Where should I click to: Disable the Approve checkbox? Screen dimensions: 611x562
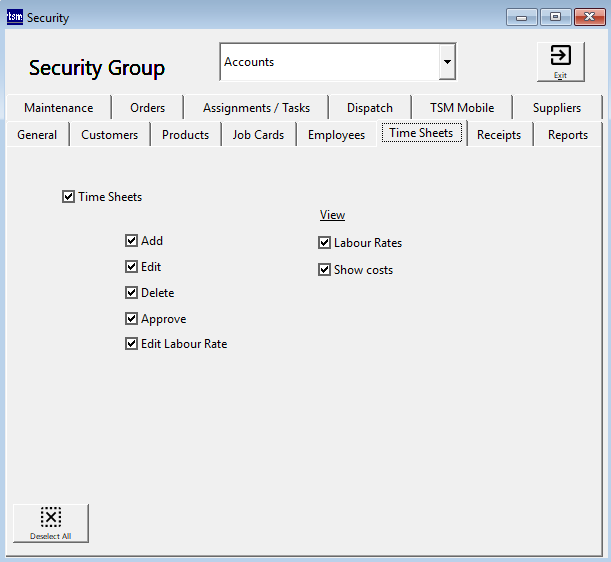pyautogui.click(x=132, y=319)
